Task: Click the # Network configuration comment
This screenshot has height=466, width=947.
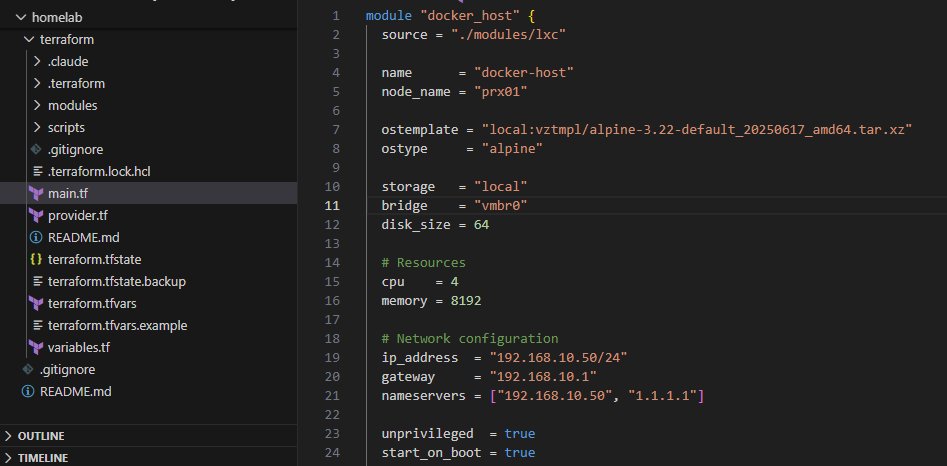Action: (x=470, y=338)
